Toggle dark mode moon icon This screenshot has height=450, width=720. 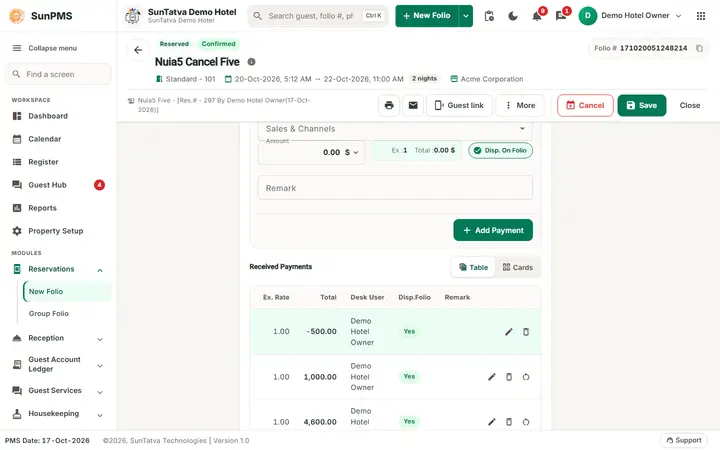513,16
